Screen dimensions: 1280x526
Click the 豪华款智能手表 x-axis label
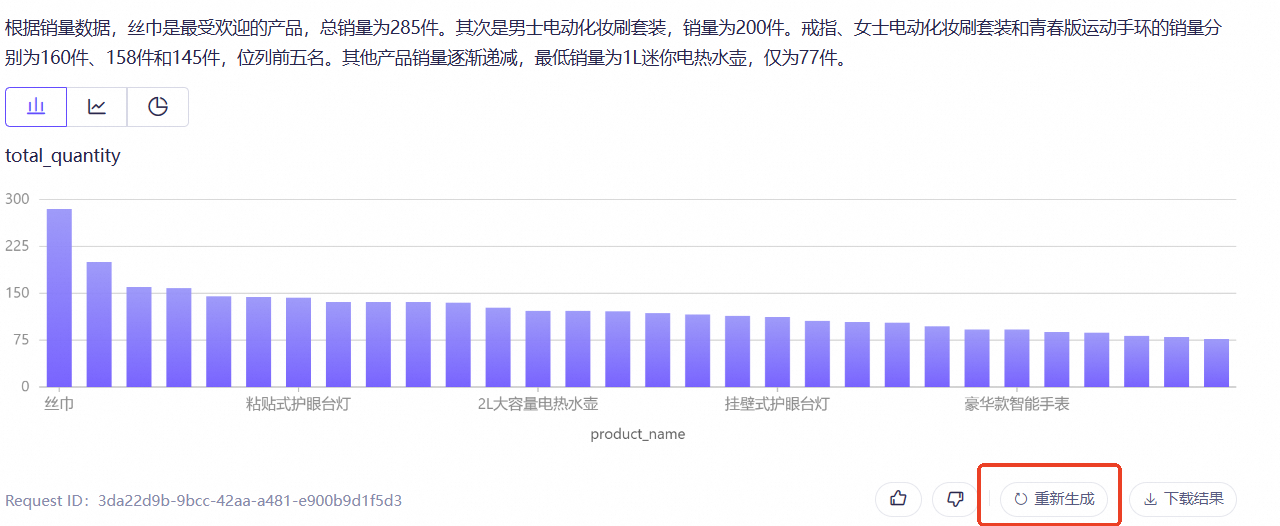tap(1017, 405)
